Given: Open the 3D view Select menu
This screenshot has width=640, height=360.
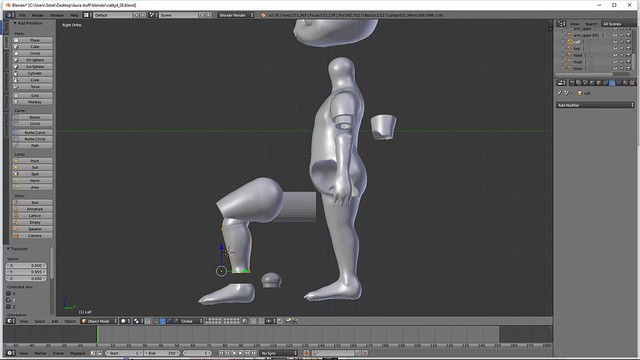Looking at the screenshot, I should coord(40,321).
